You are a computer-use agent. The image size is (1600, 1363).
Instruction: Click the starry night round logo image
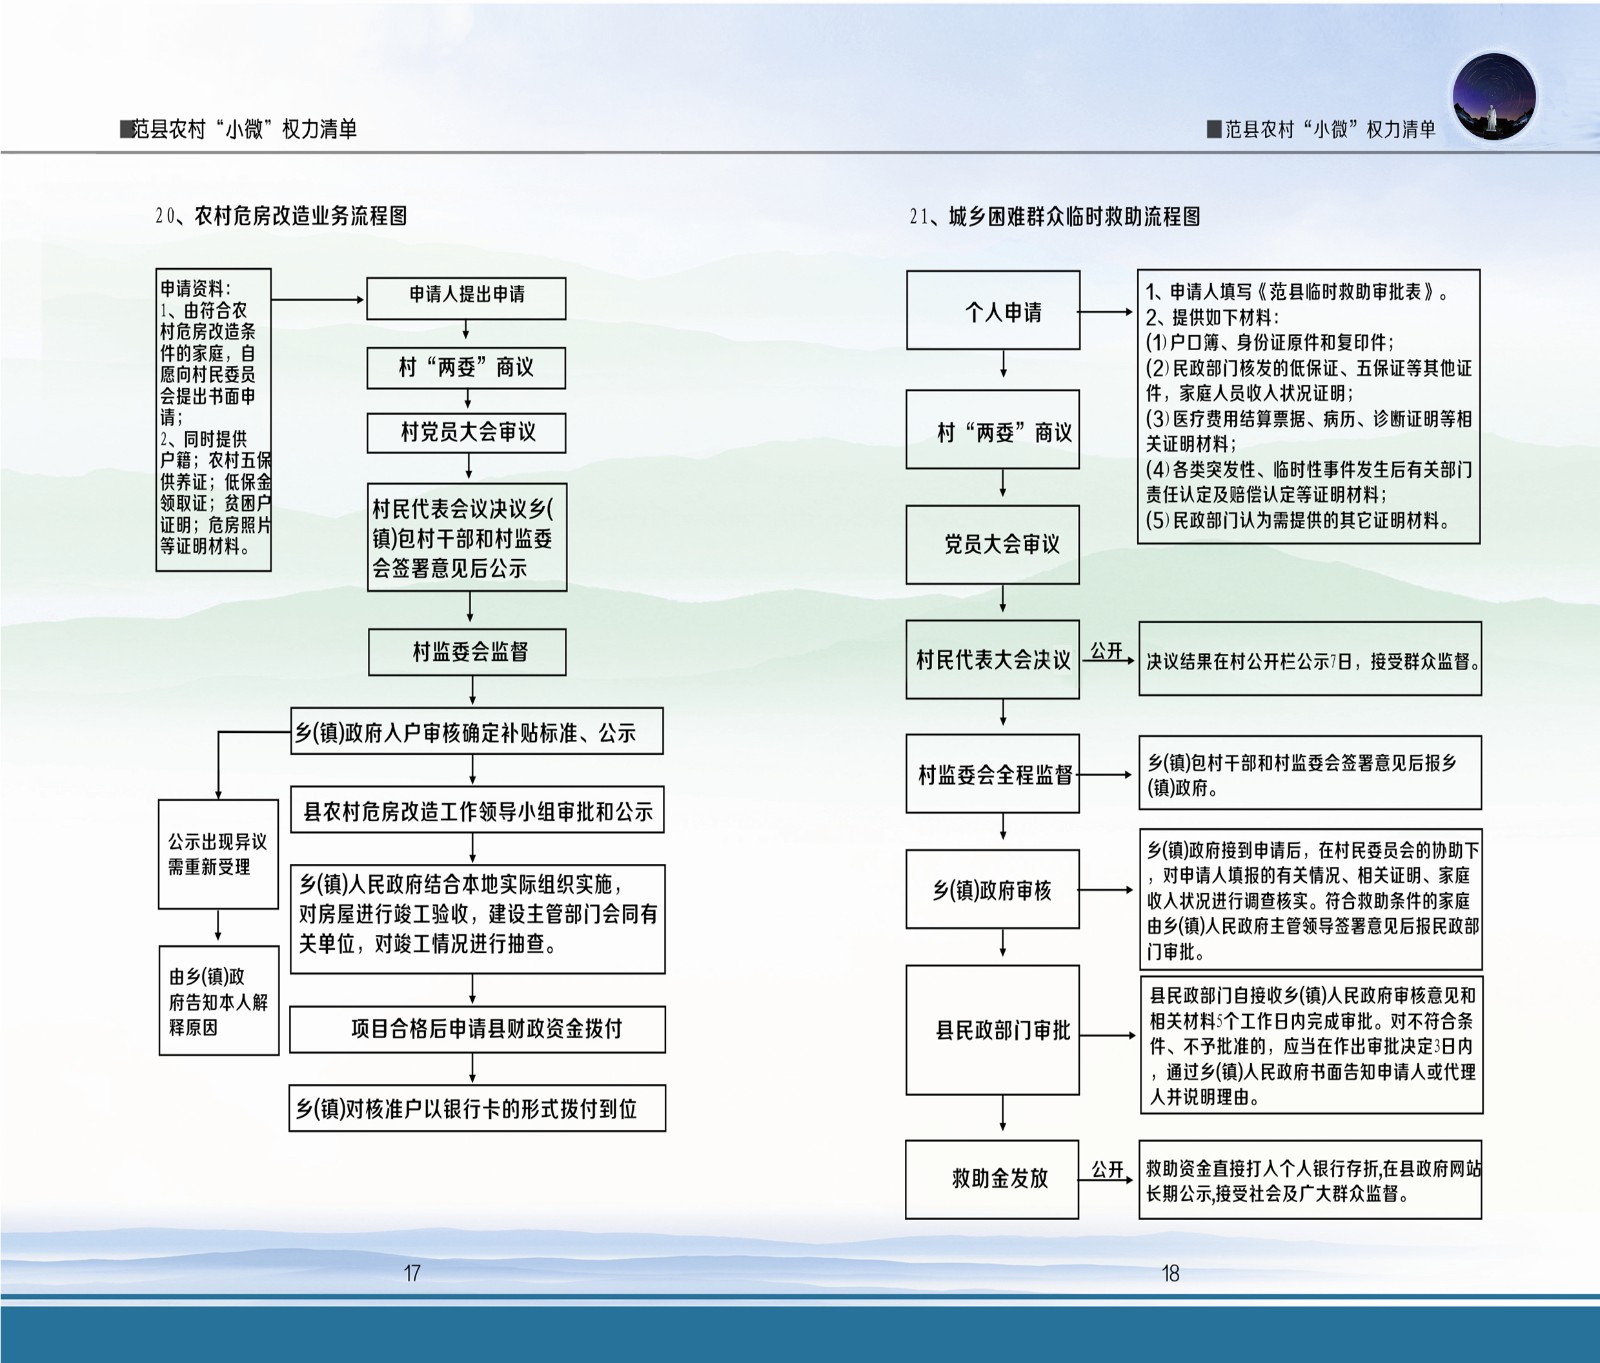pyautogui.click(x=1493, y=98)
